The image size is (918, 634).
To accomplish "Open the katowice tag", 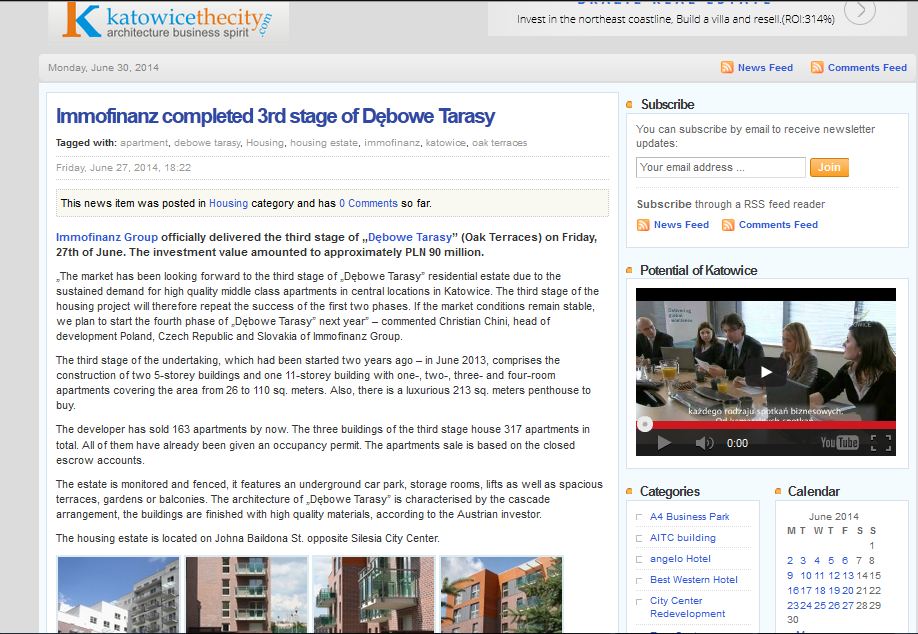I will click(x=446, y=143).
